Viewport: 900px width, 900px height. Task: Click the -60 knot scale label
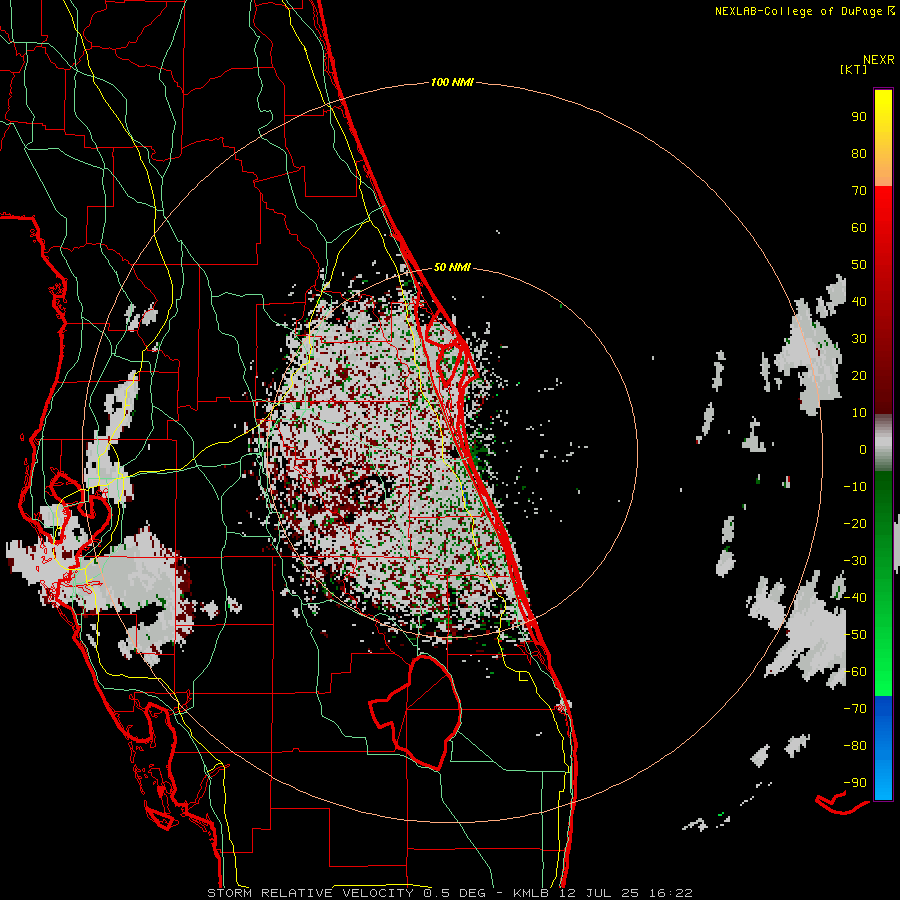point(855,672)
